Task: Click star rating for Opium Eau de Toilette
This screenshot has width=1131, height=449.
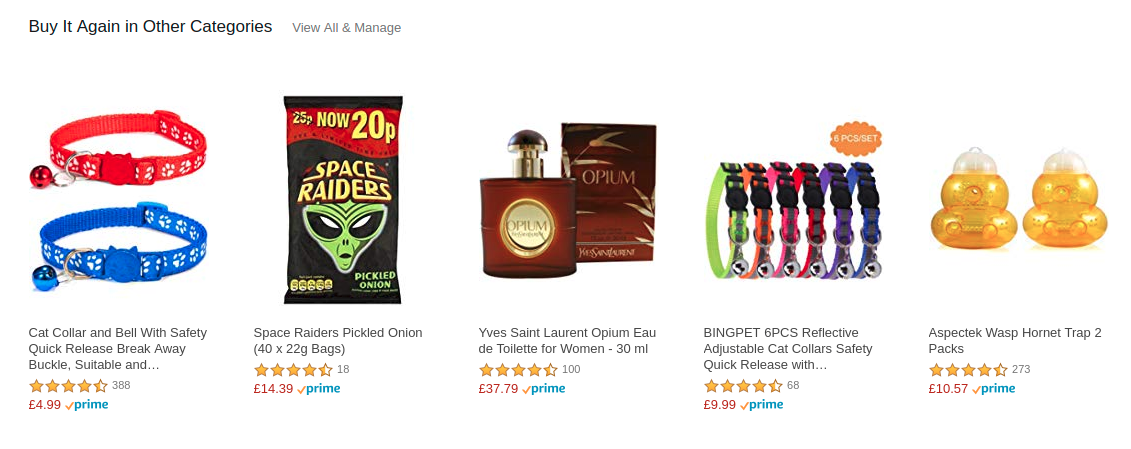Action: point(519,370)
